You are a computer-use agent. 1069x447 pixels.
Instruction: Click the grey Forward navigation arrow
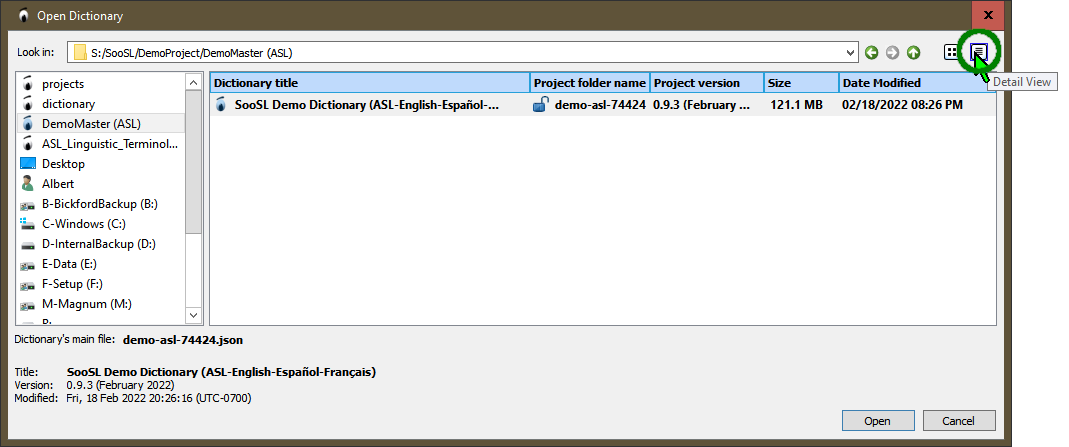point(892,52)
